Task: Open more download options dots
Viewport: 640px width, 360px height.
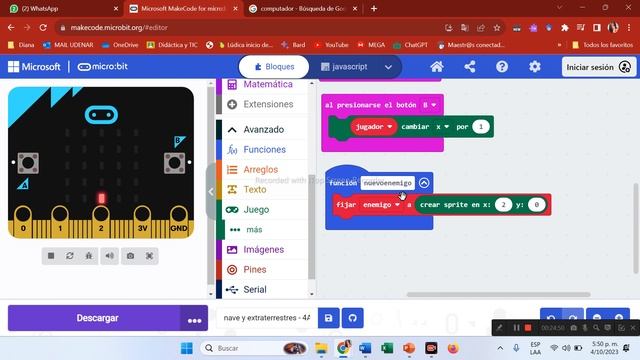Action: [194, 318]
